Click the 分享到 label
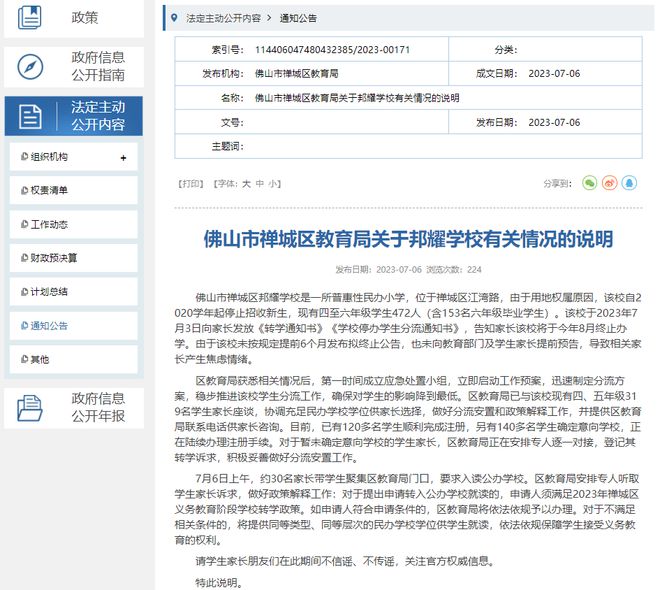Screen dimensions: 660x590 coord(557,184)
